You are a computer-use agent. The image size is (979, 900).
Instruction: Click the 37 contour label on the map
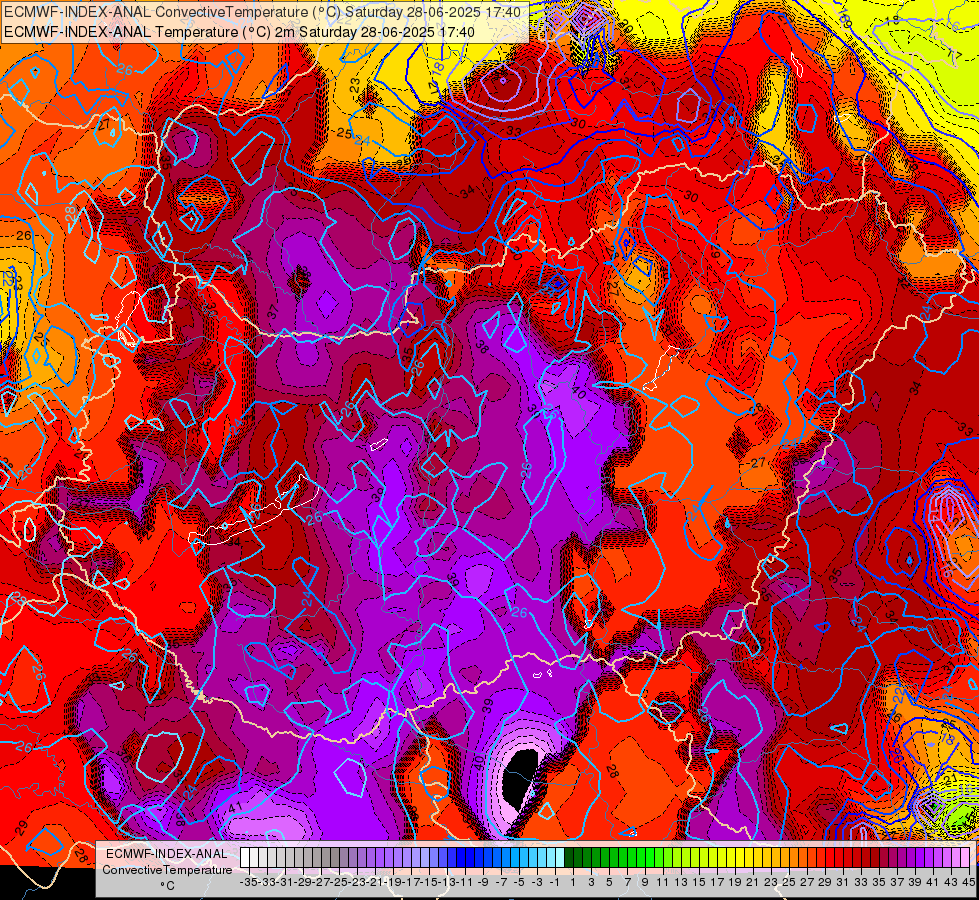[273, 312]
